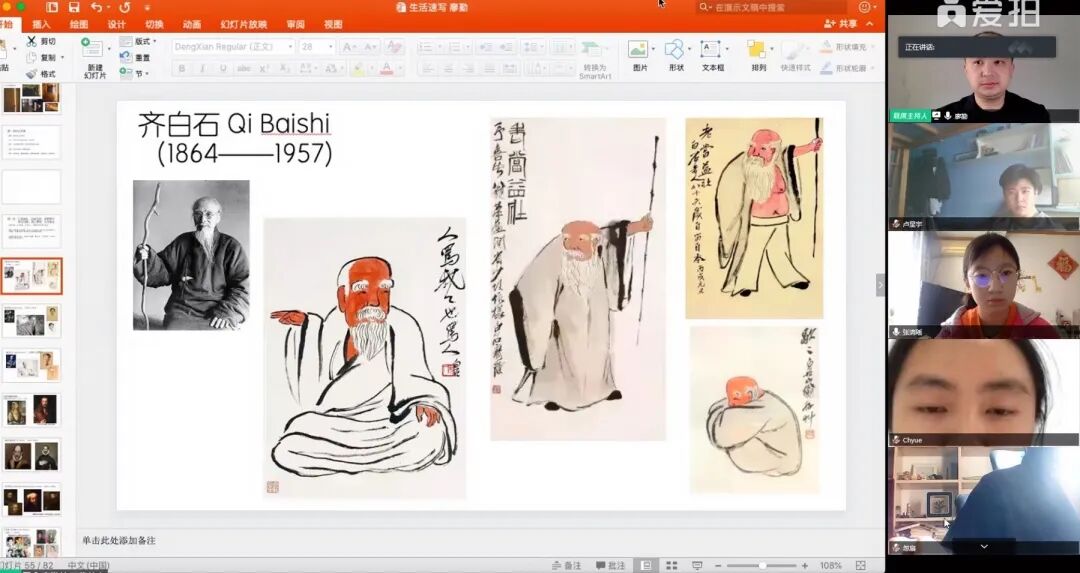Switch to the Animations (动画) tab
1080x573 pixels.
coord(191,24)
